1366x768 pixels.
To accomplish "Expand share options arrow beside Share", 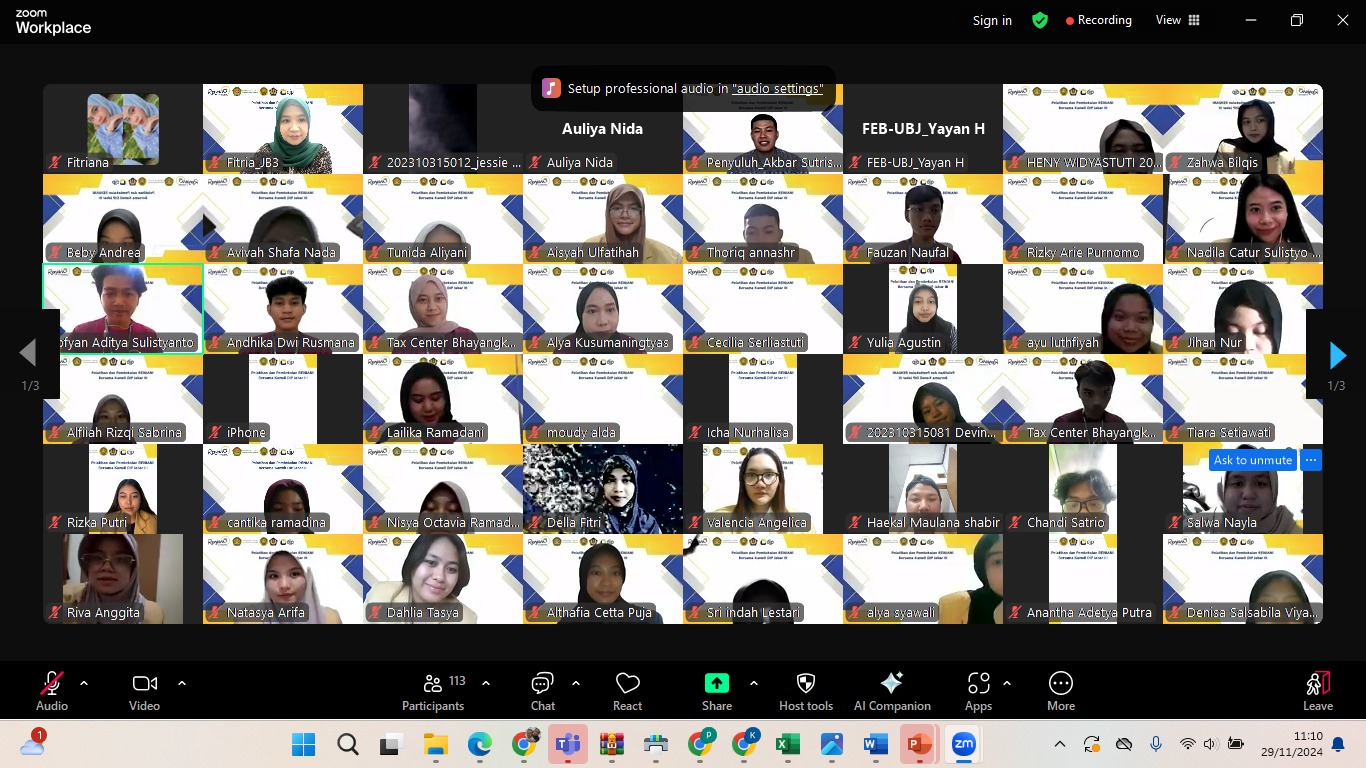I will point(754,683).
